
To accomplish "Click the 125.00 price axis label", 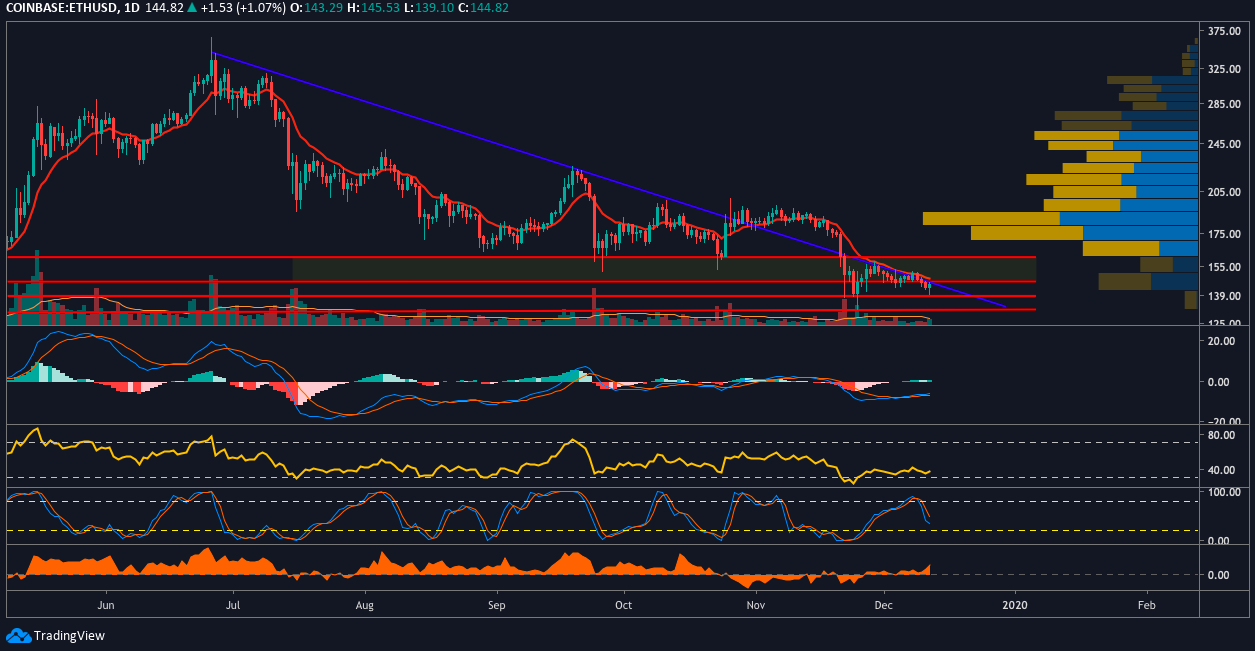I will tap(1224, 322).
